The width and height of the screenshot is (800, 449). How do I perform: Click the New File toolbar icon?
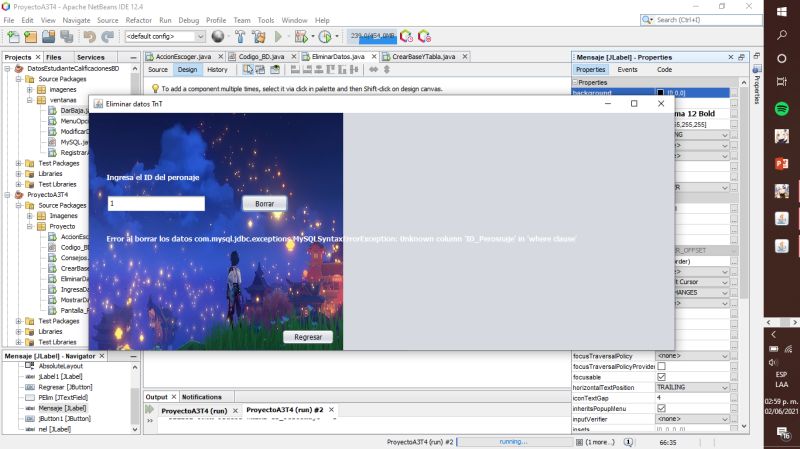[x=13, y=36]
